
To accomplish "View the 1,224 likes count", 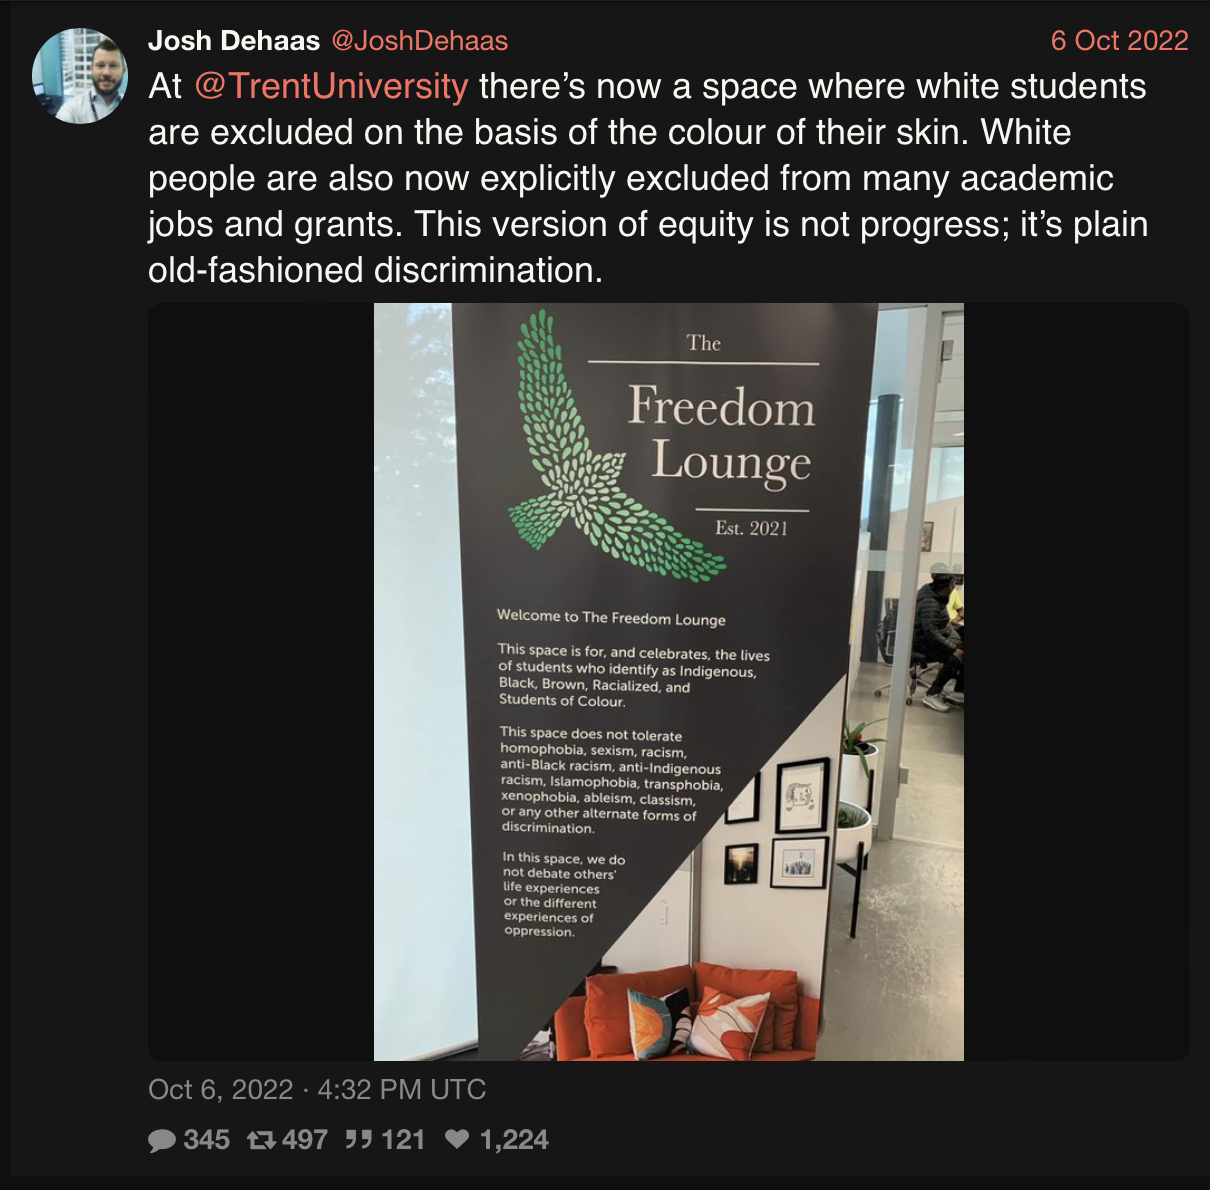I will point(514,1140).
